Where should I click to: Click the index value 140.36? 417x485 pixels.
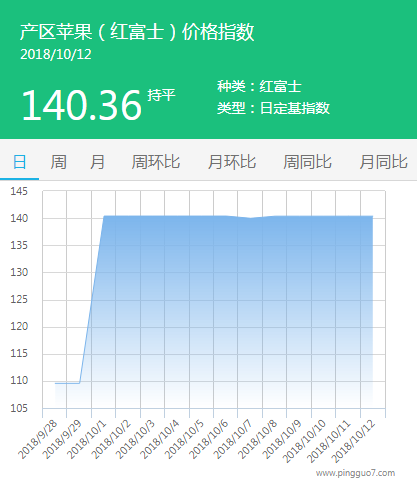coord(82,105)
